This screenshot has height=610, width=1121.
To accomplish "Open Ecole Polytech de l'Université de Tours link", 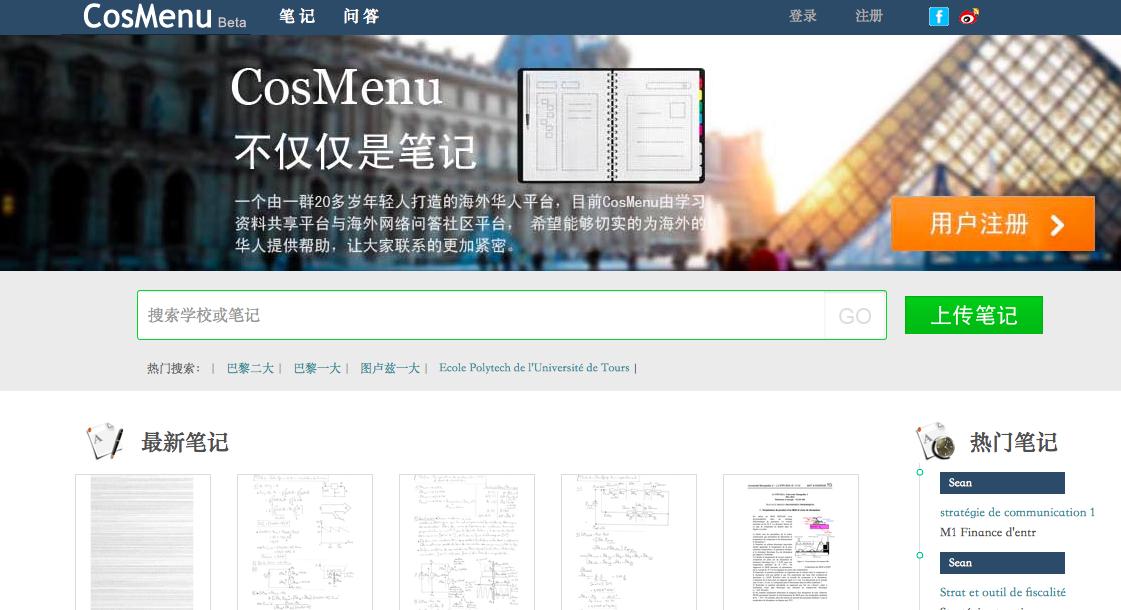I will (x=534, y=368).
